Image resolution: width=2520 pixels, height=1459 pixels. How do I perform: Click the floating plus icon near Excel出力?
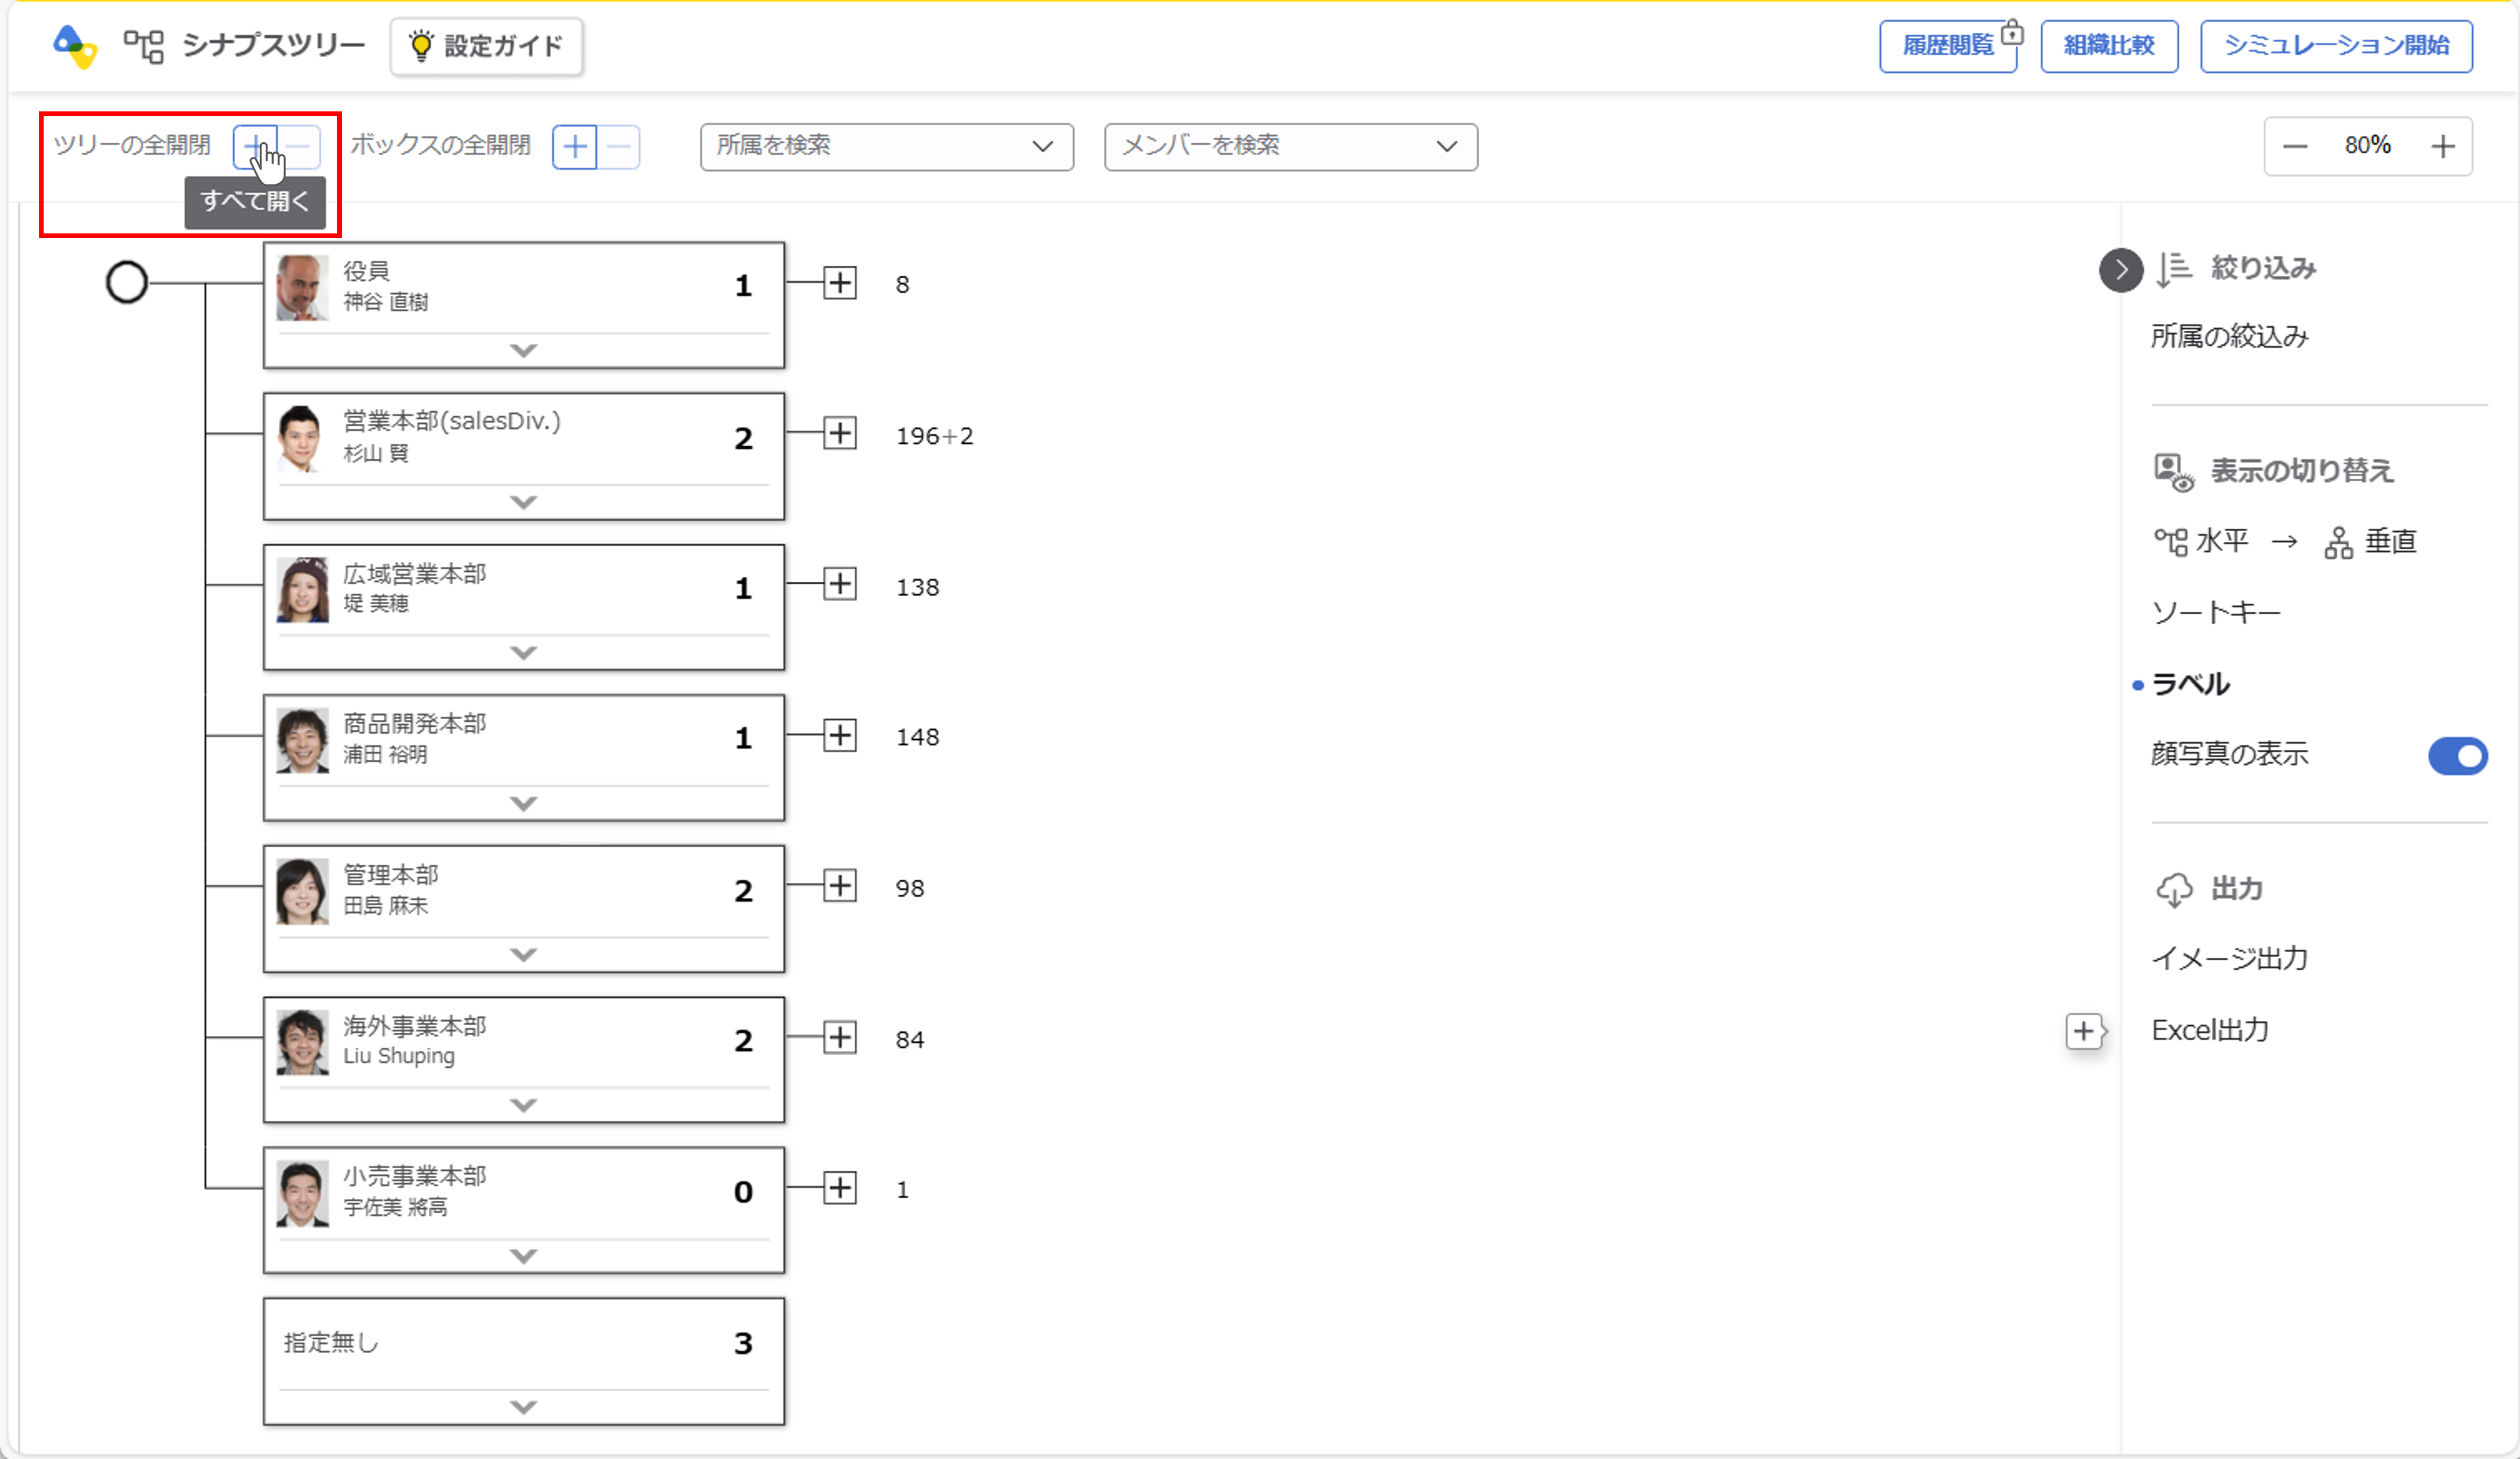[x=2083, y=1031]
